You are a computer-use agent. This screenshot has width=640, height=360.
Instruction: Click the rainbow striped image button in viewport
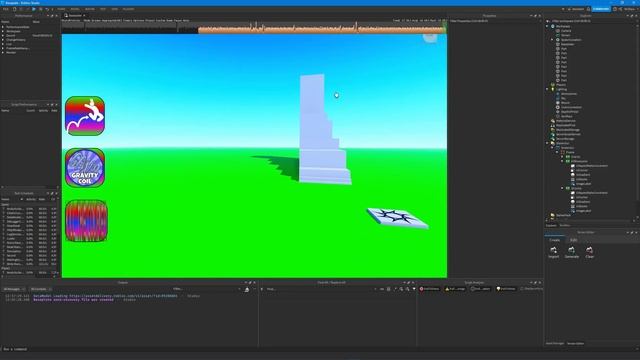86,221
